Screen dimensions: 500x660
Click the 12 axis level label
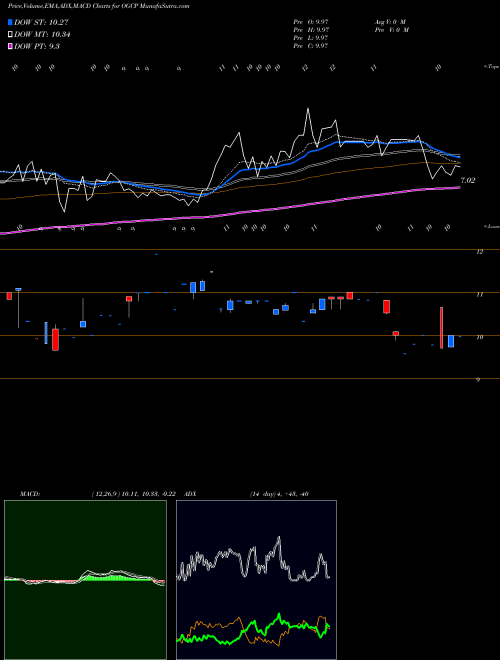[x=479, y=252]
